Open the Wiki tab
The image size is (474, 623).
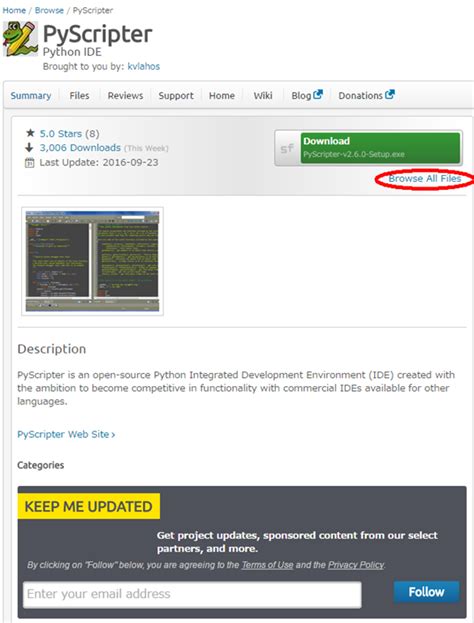(x=263, y=96)
